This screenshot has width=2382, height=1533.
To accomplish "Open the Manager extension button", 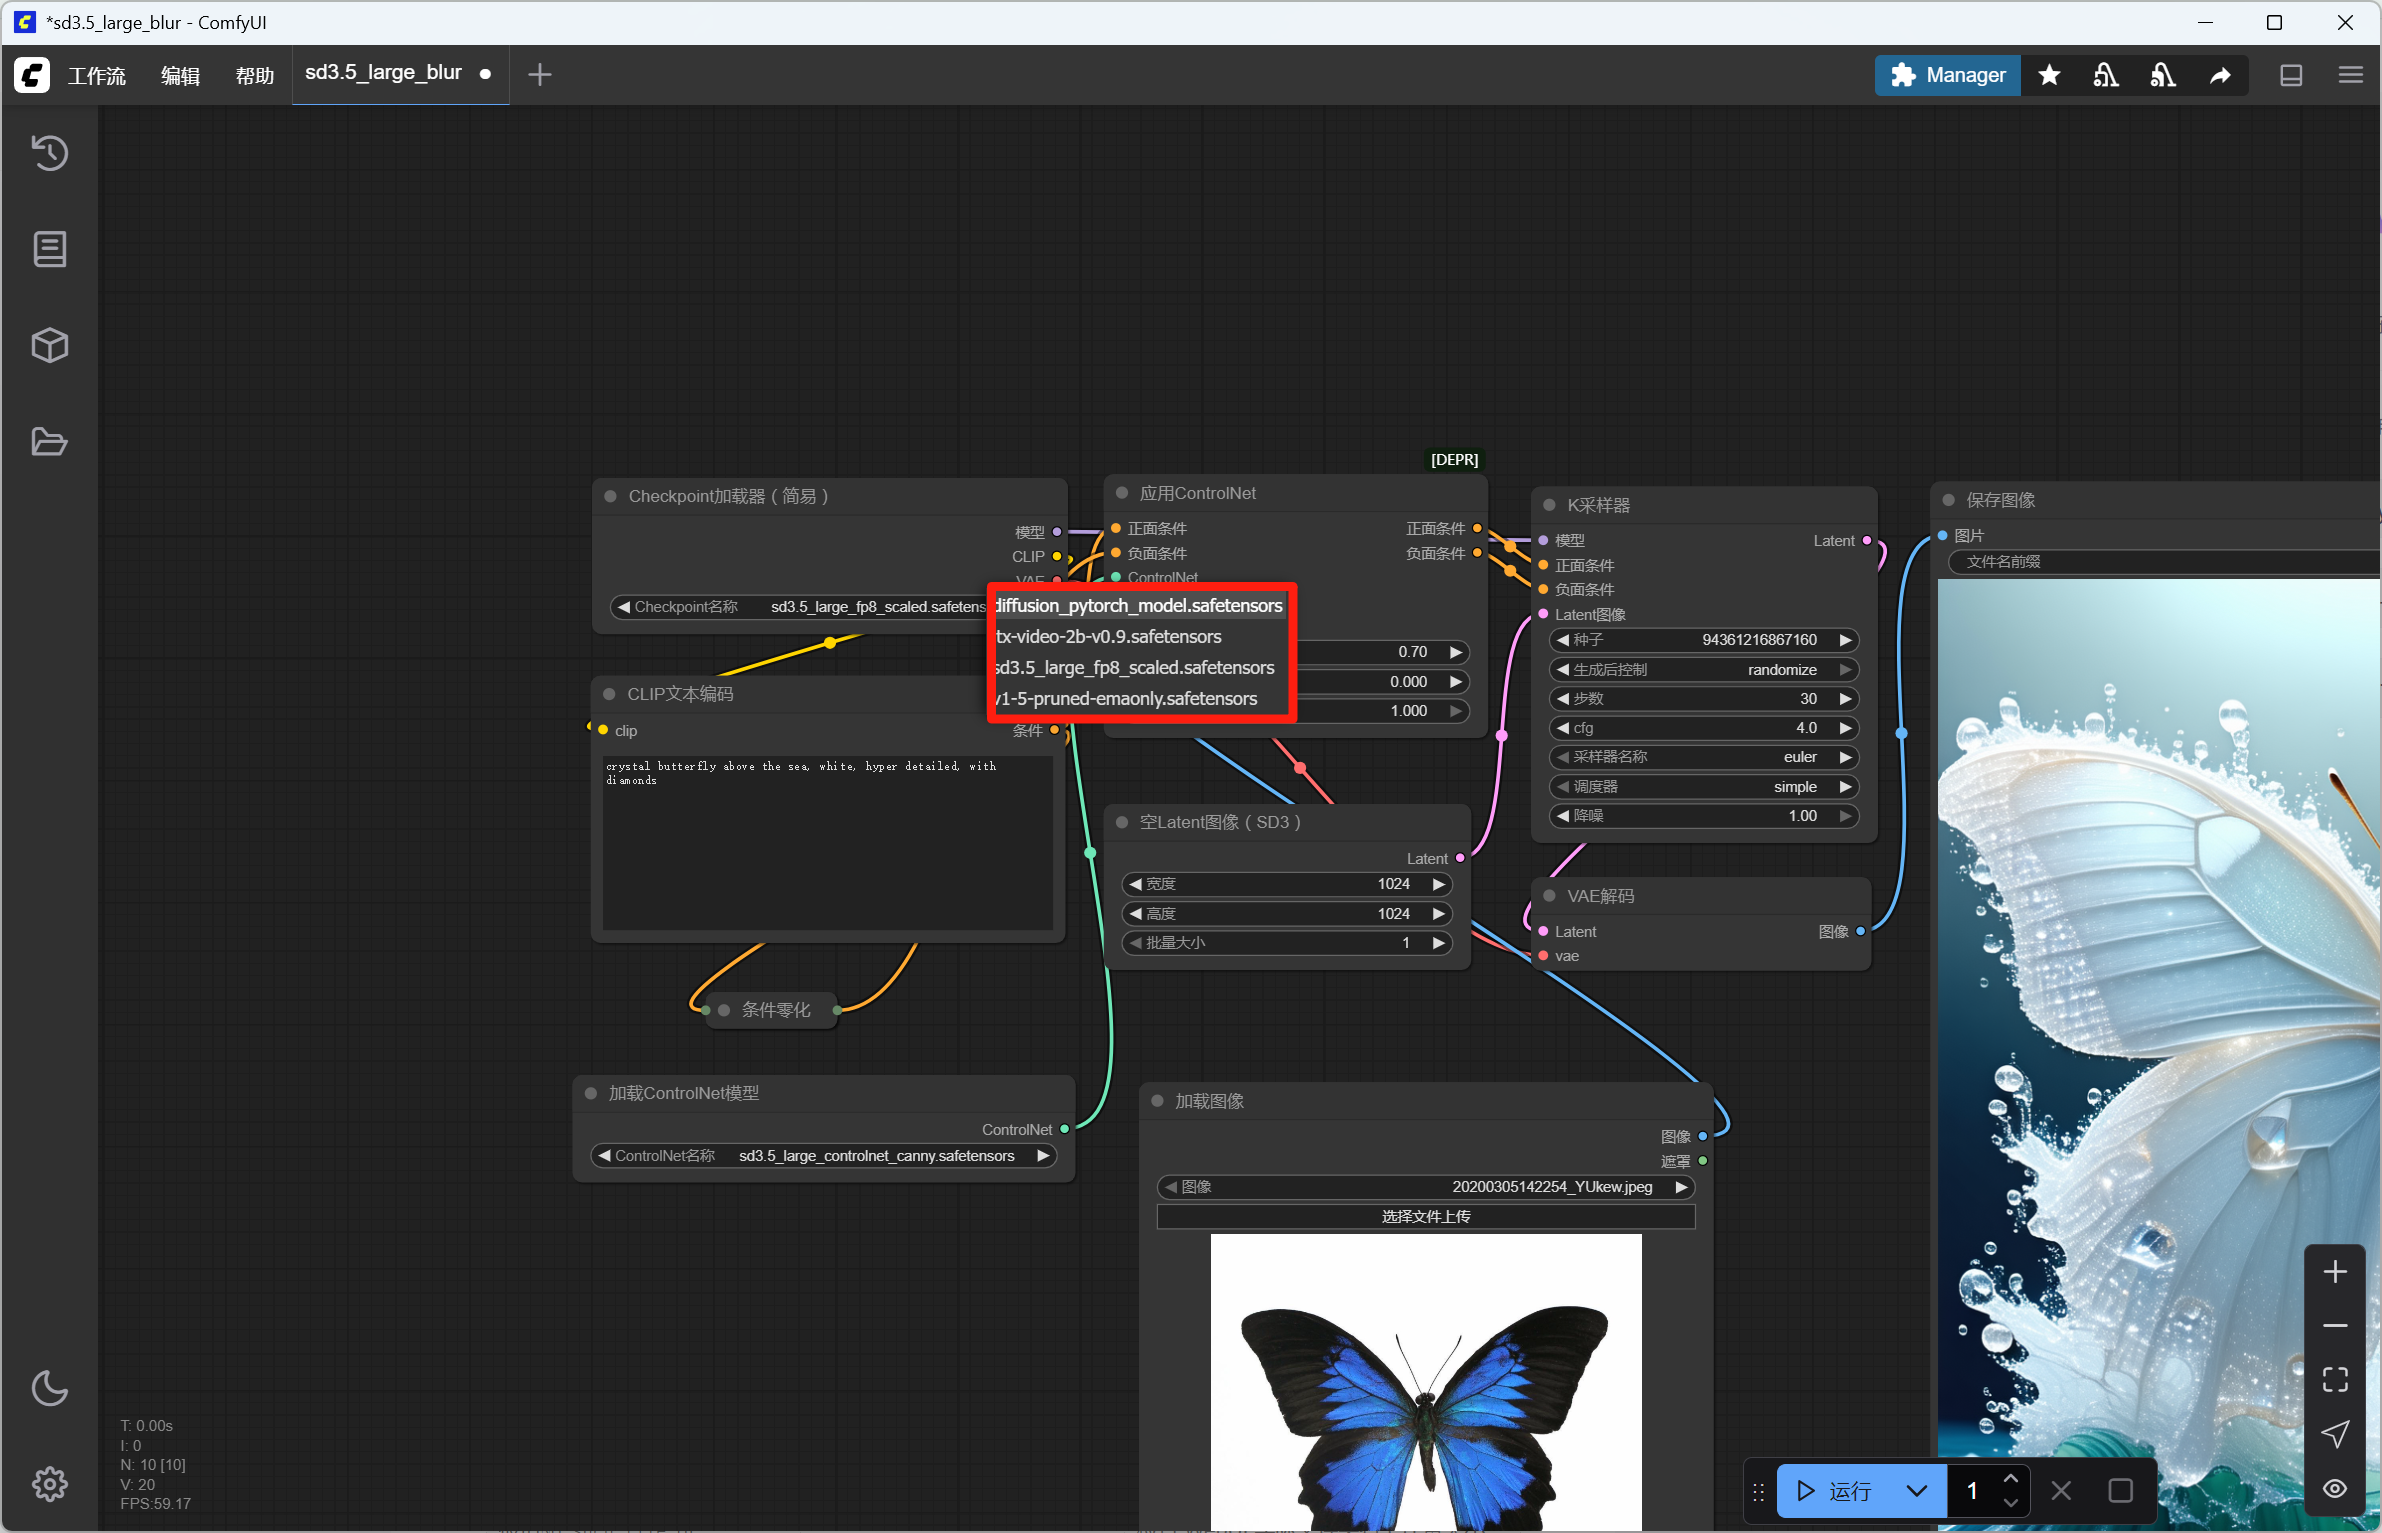I will [1947, 75].
